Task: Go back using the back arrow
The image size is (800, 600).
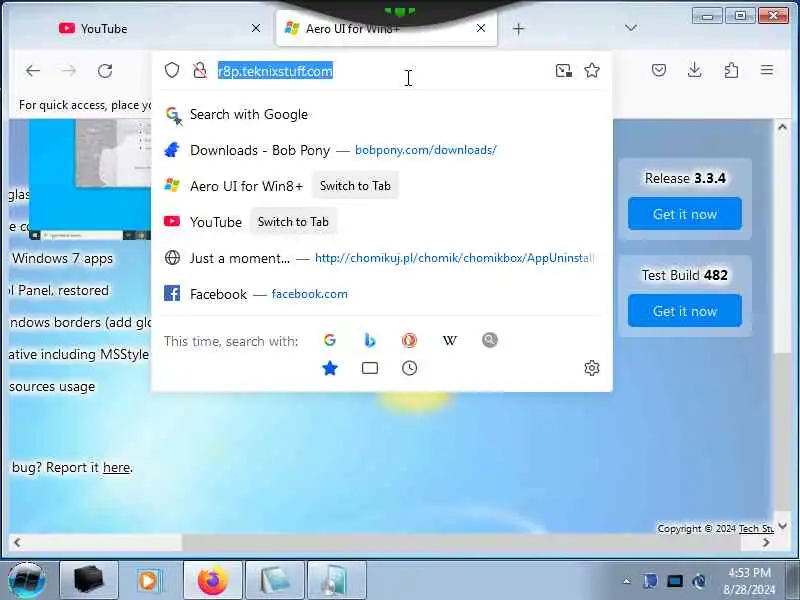Action: click(x=33, y=71)
